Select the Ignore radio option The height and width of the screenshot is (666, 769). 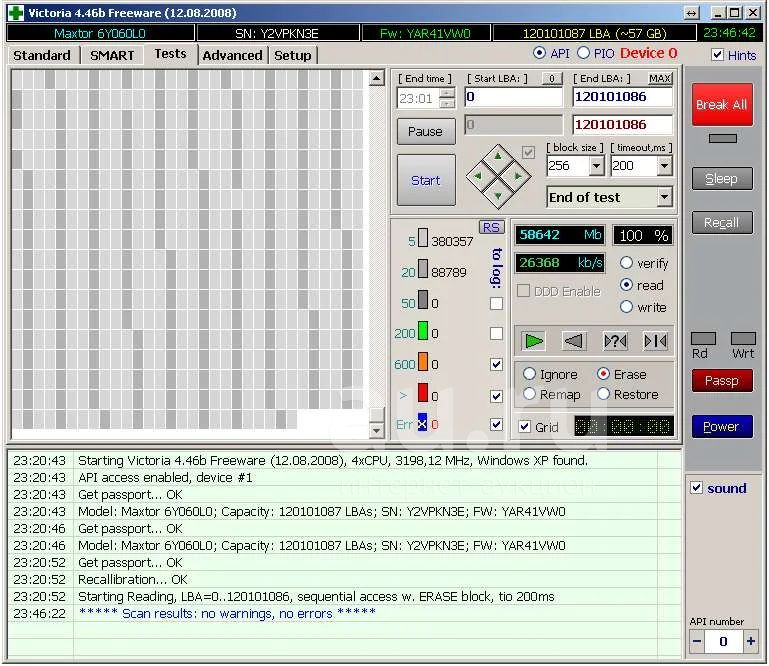coord(529,374)
